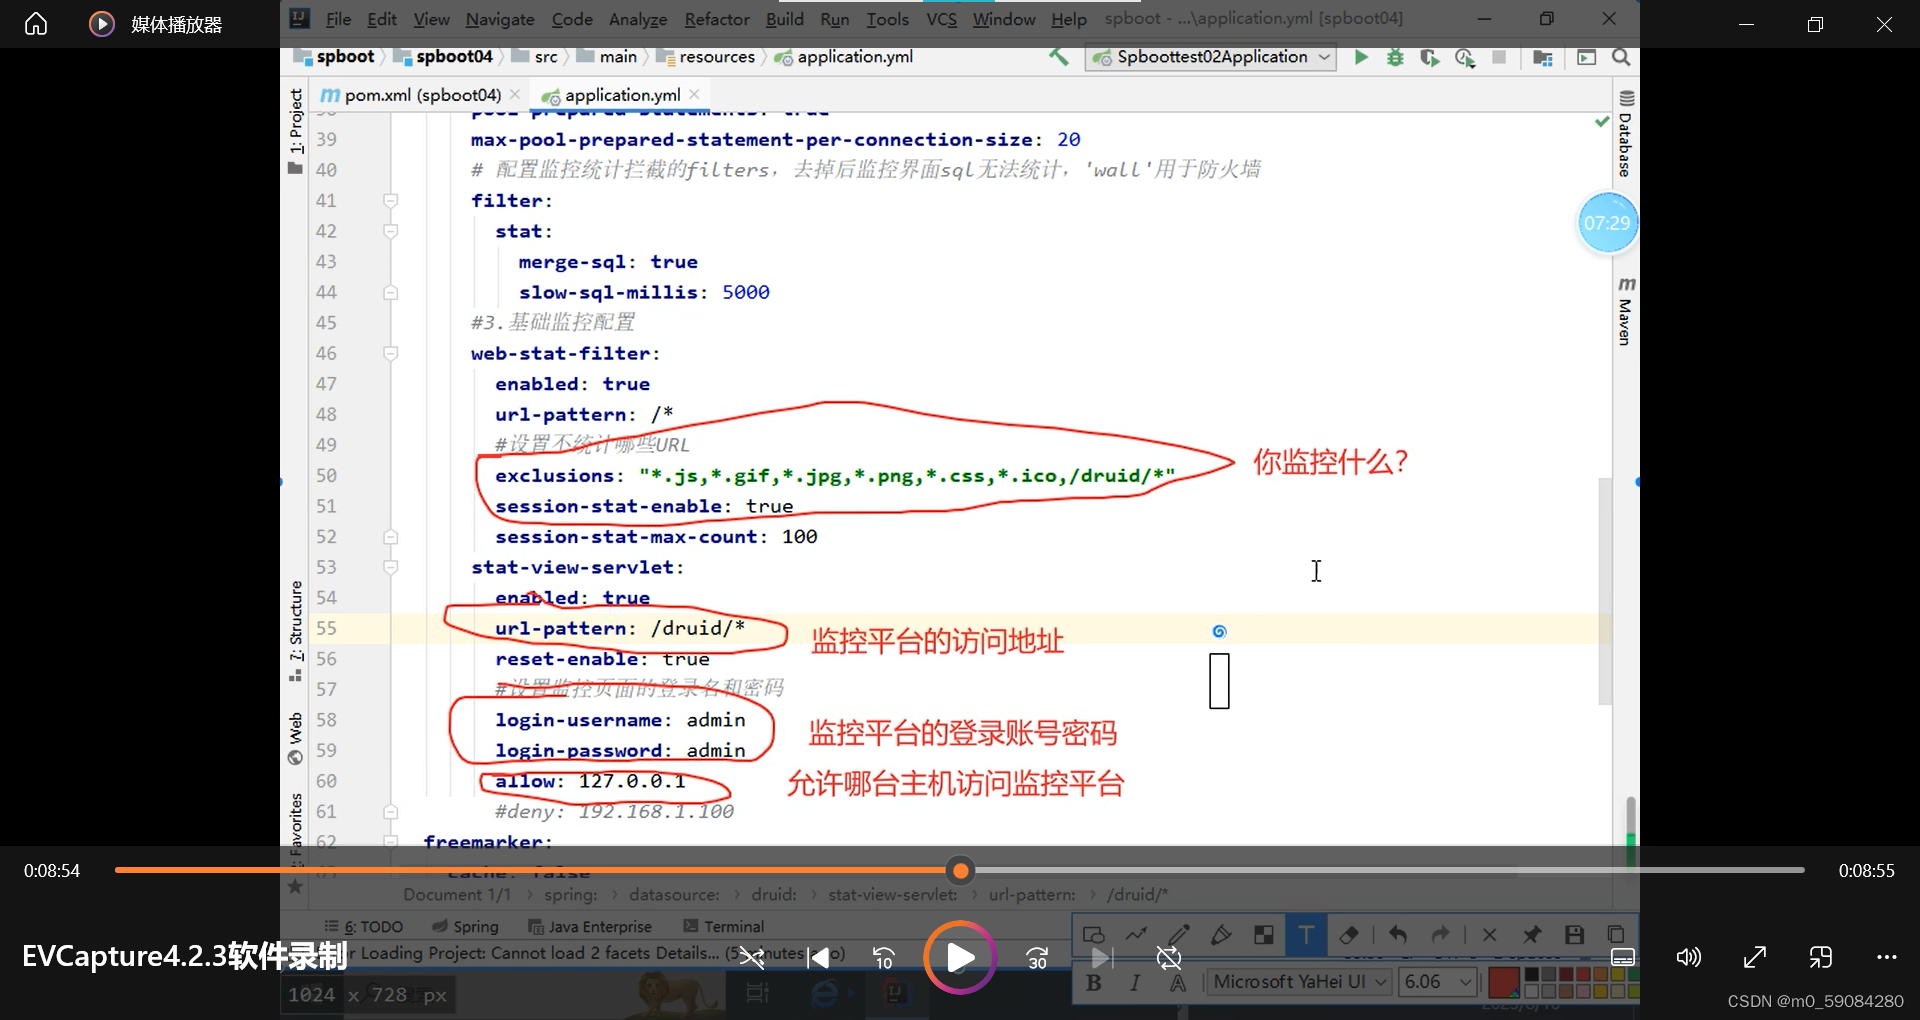Viewport: 1920px width, 1020px height.
Task: Toggle loop playback mode
Action: click(x=1168, y=960)
